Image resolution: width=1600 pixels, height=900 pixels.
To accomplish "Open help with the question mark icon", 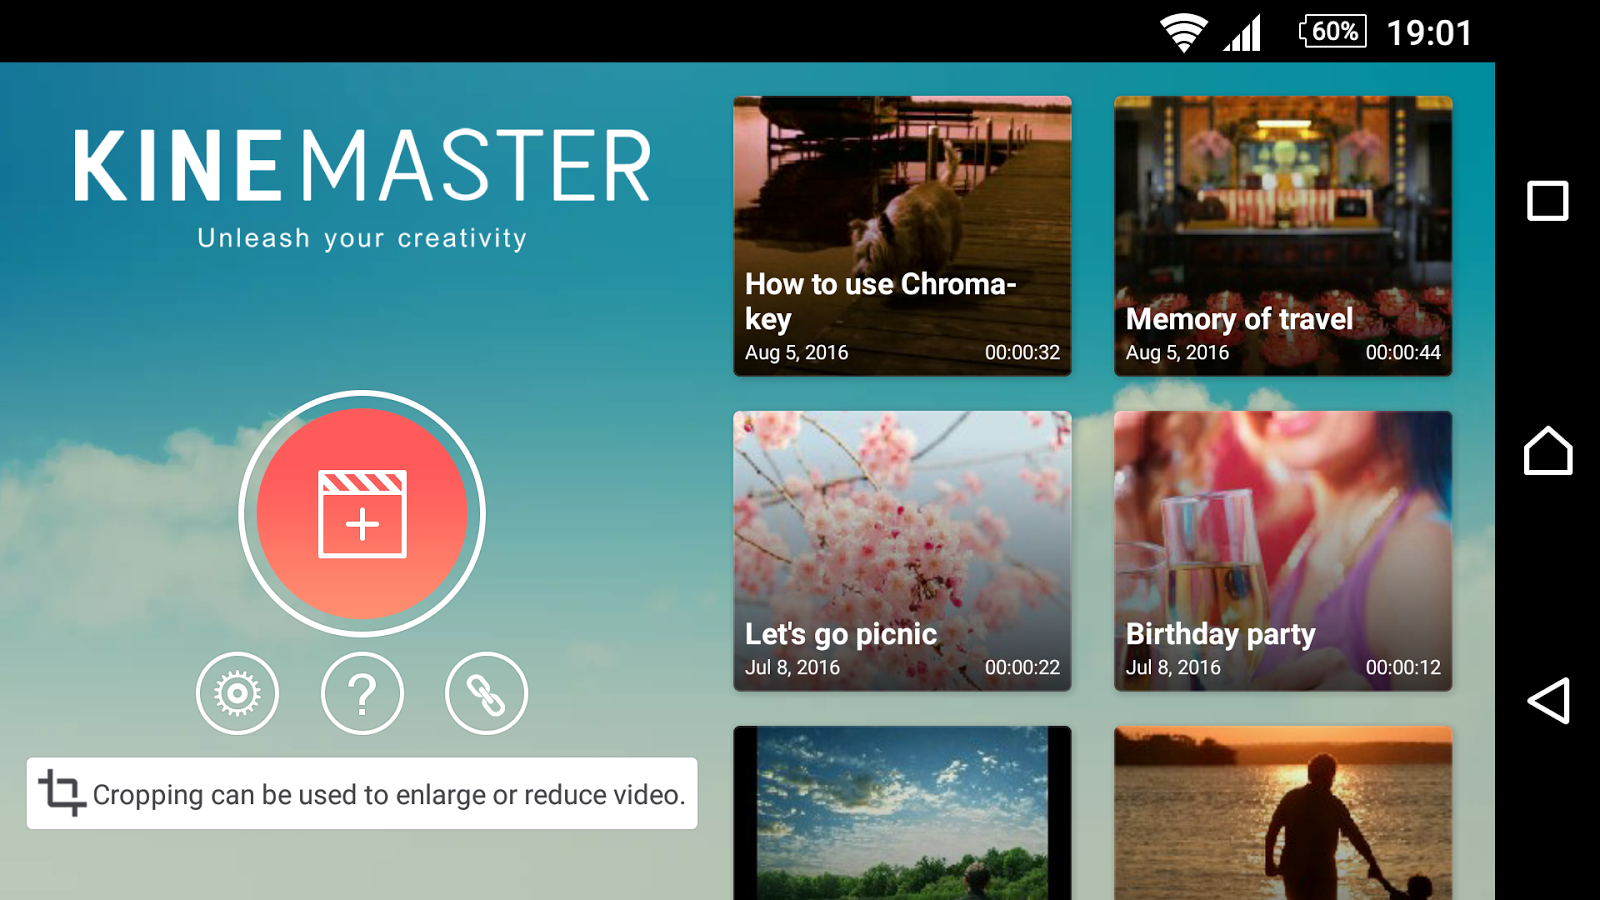I will point(362,693).
